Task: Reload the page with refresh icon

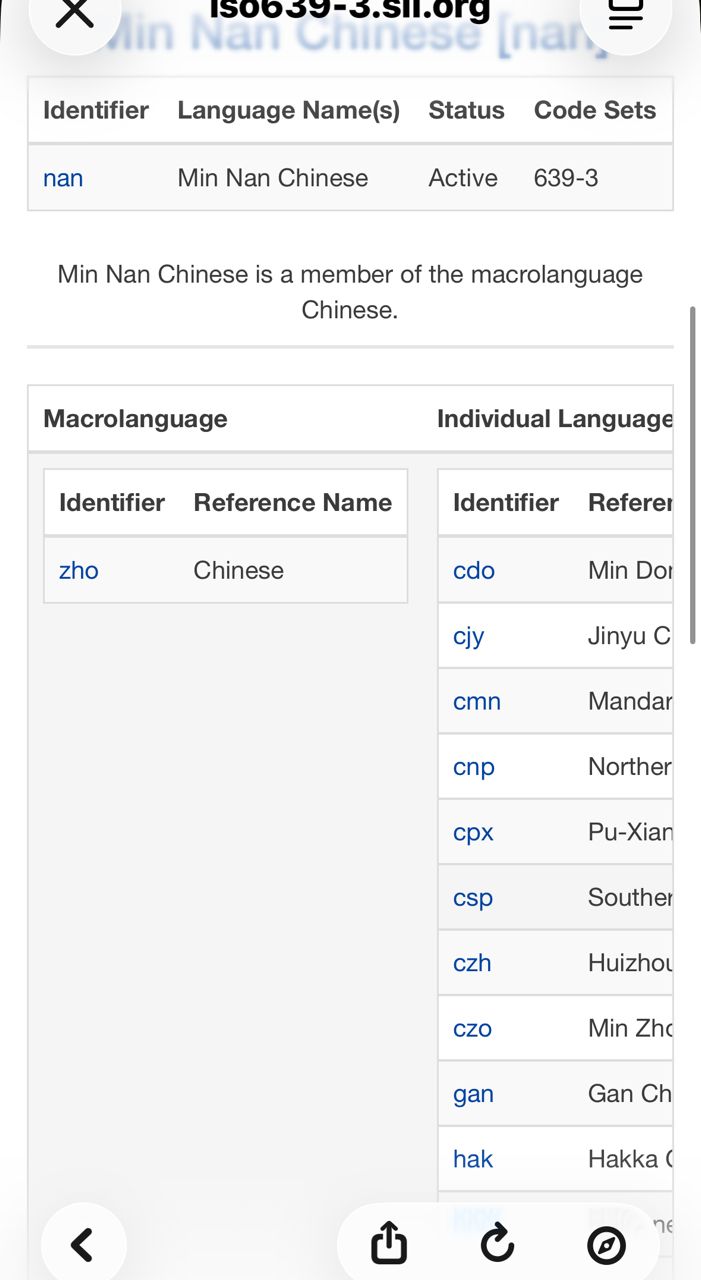Action: [497, 1245]
